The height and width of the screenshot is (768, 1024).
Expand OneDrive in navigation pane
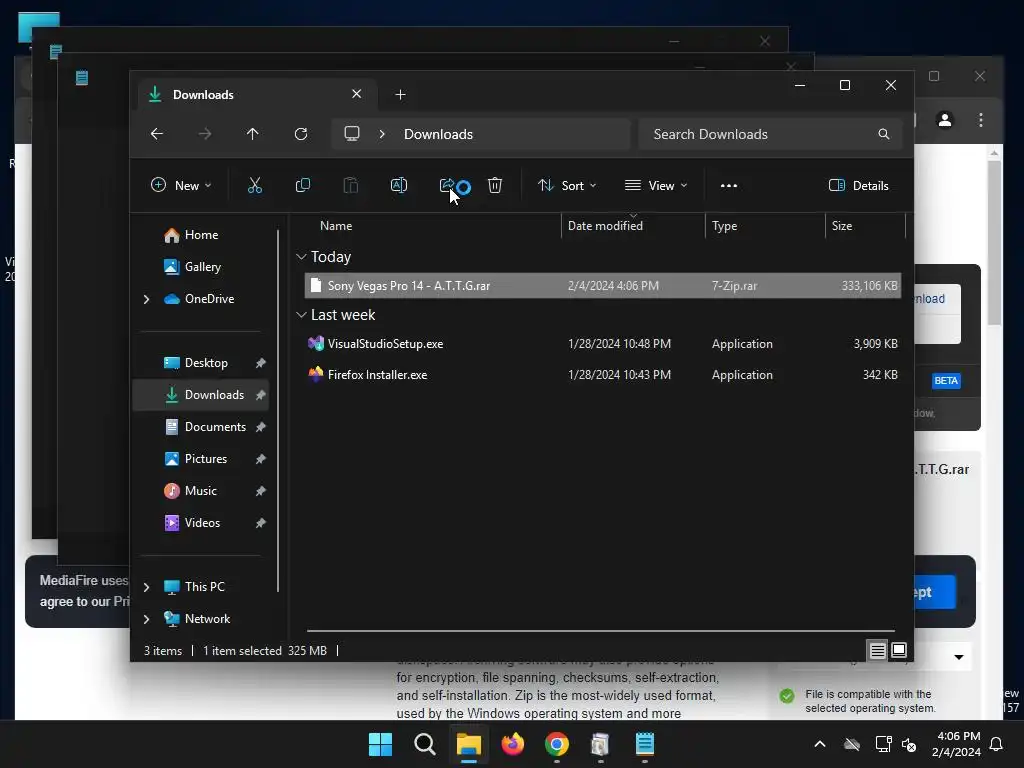tap(146, 299)
